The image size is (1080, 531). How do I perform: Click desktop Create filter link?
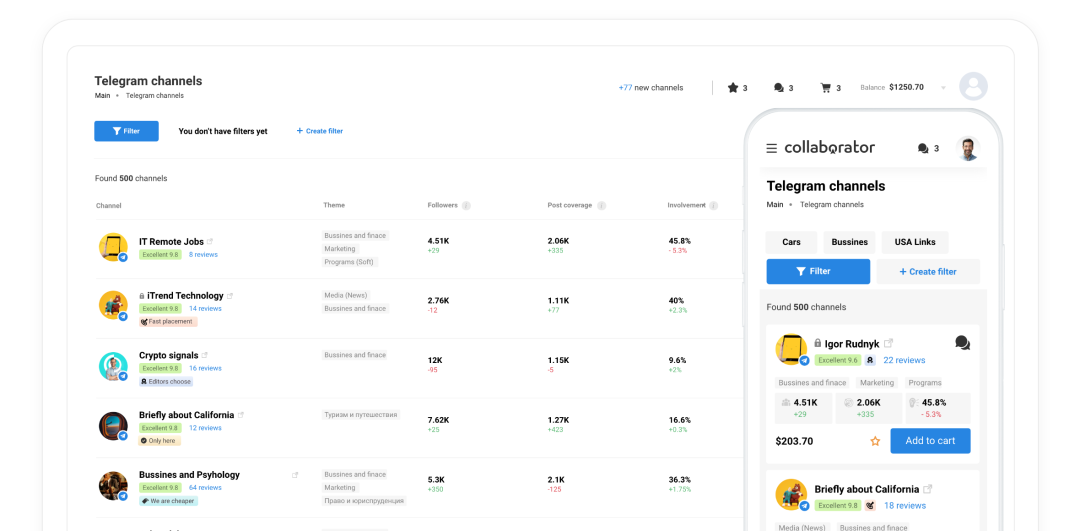click(x=320, y=131)
